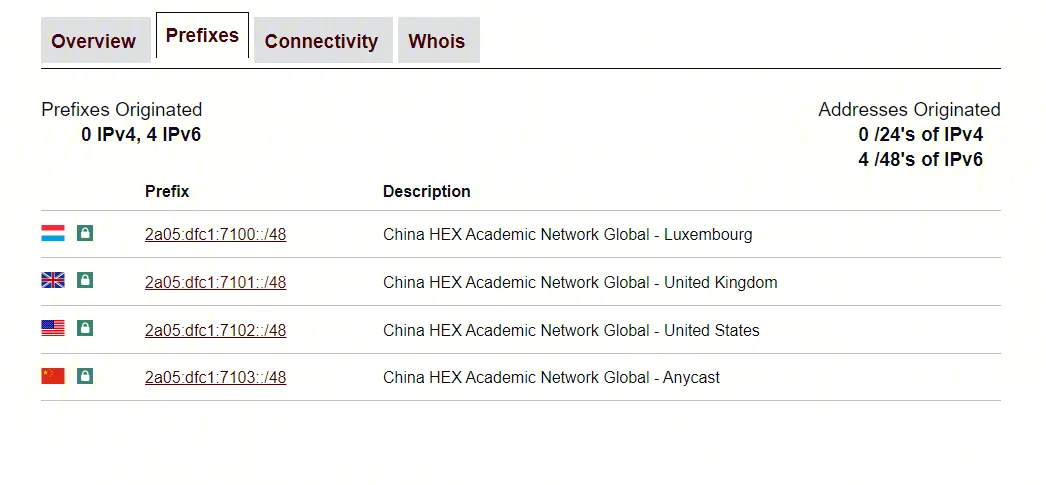Click the China flag icon
The width and height of the screenshot is (1046, 485).
click(x=53, y=376)
